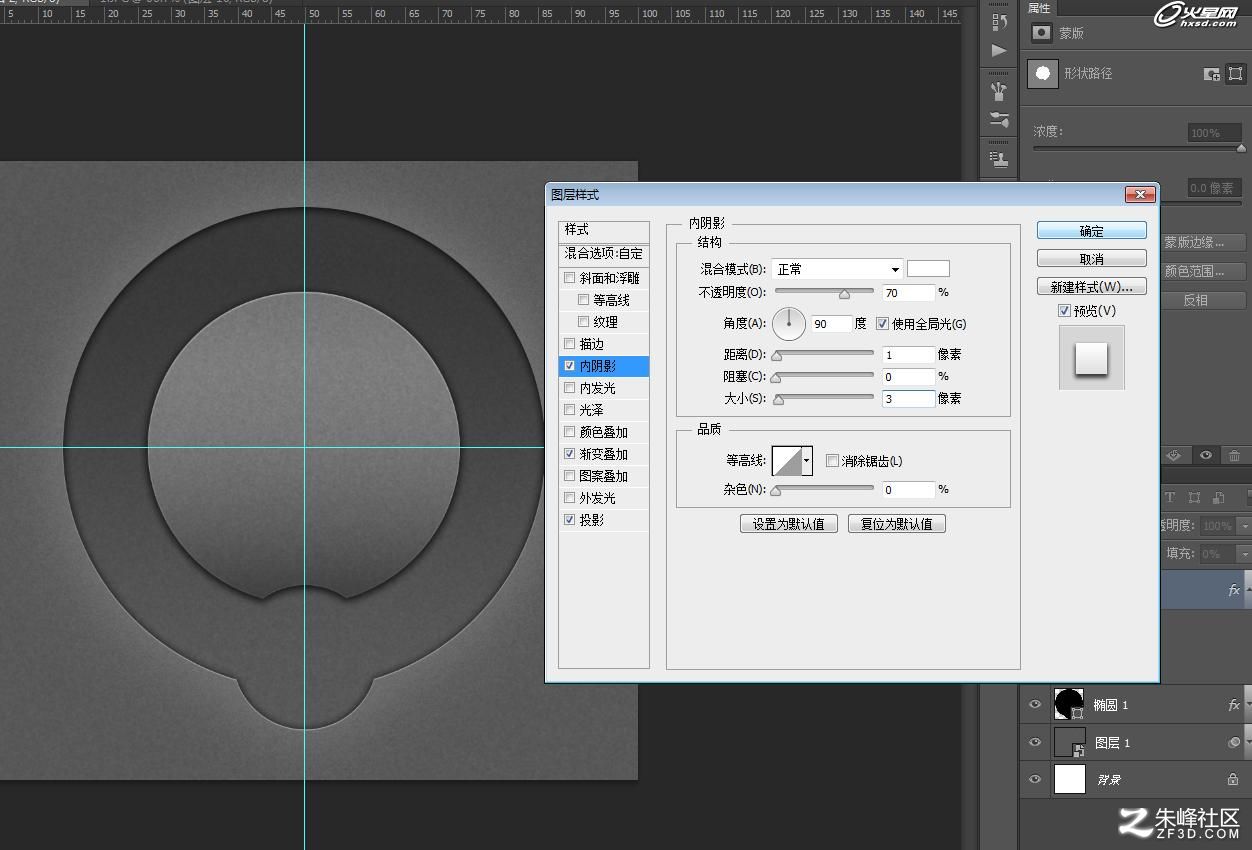The height and width of the screenshot is (850, 1252).
Task: Select the vector mask icon
Action: tap(1235, 74)
